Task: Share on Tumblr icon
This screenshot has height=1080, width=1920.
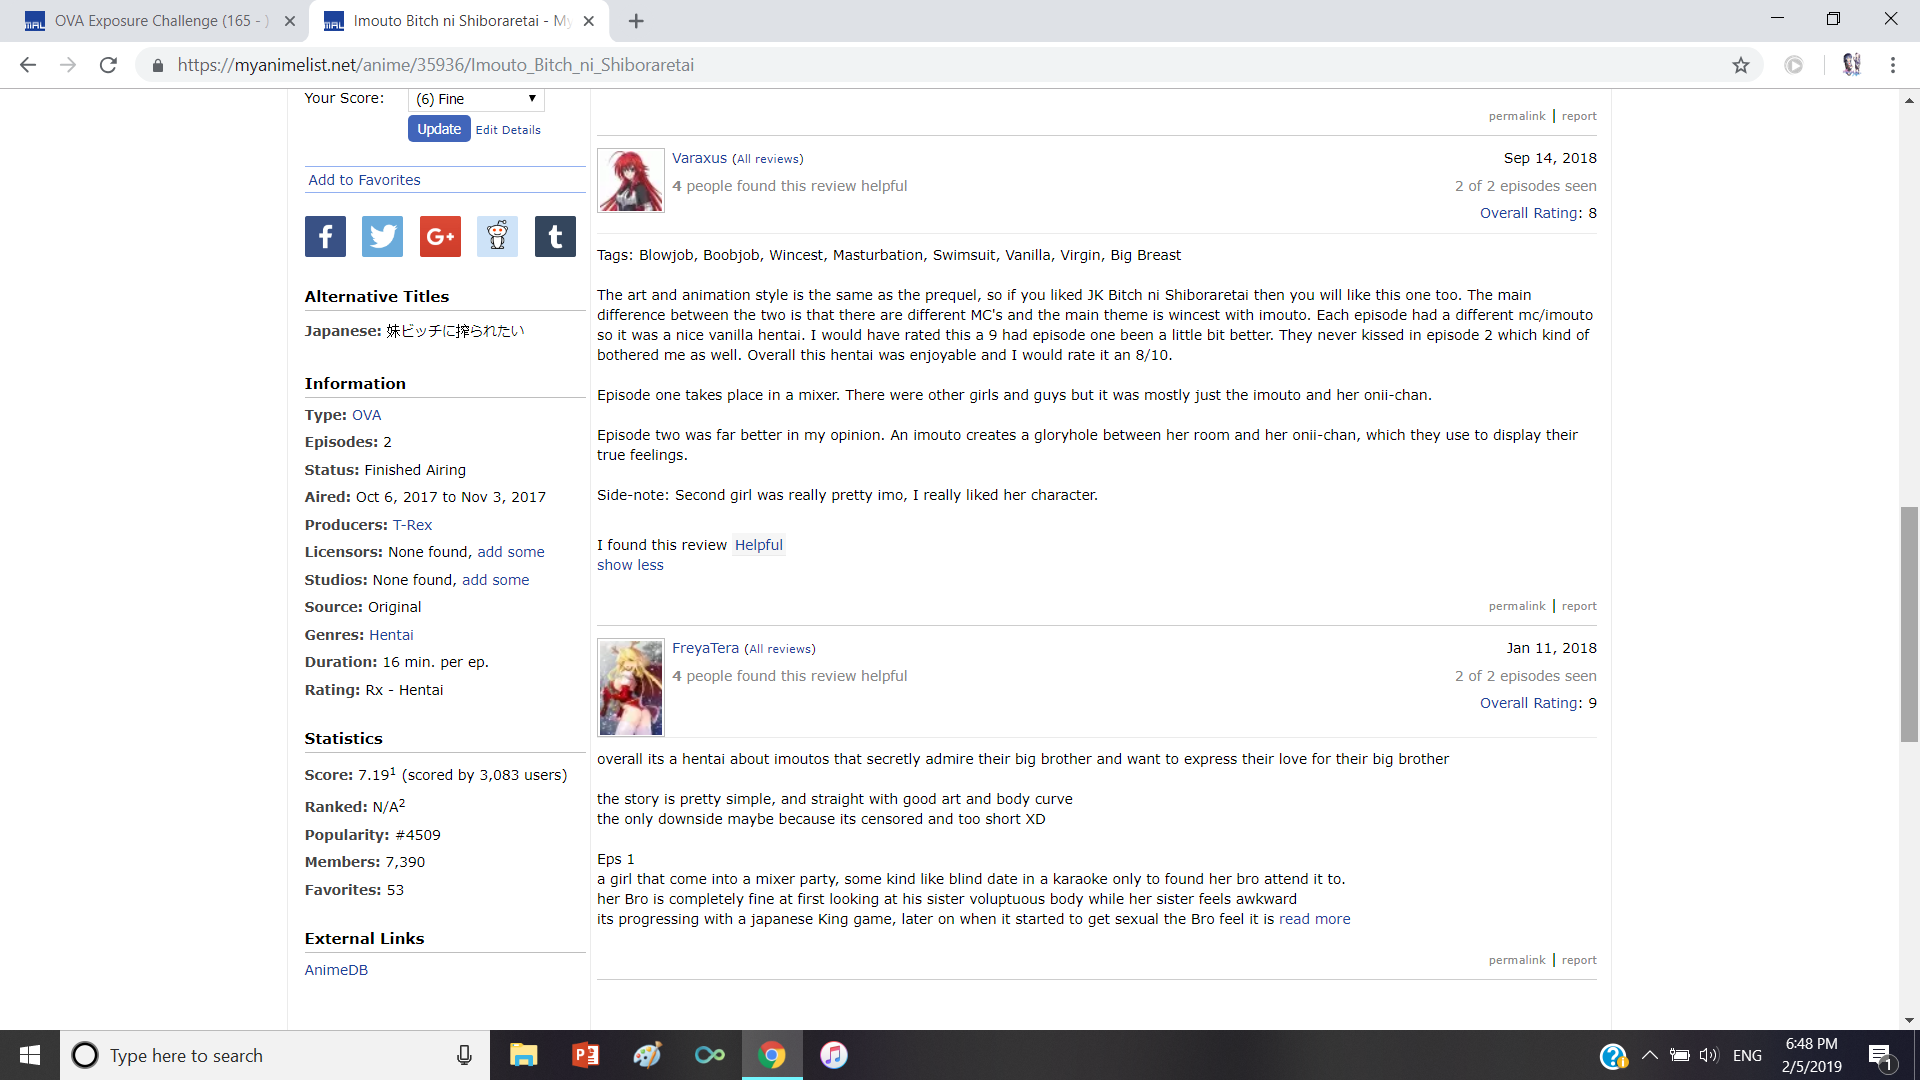Action: (555, 237)
